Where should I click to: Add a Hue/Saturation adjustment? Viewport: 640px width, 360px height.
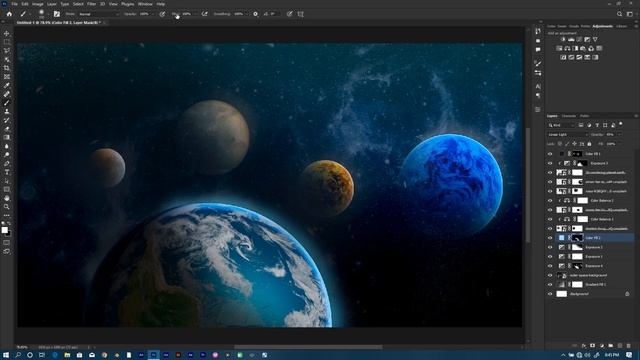pyautogui.click(x=560, y=49)
